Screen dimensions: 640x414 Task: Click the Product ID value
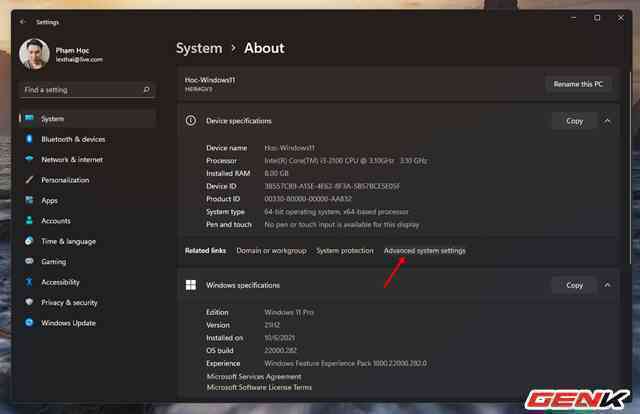pyautogui.click(x=308, y=199)
